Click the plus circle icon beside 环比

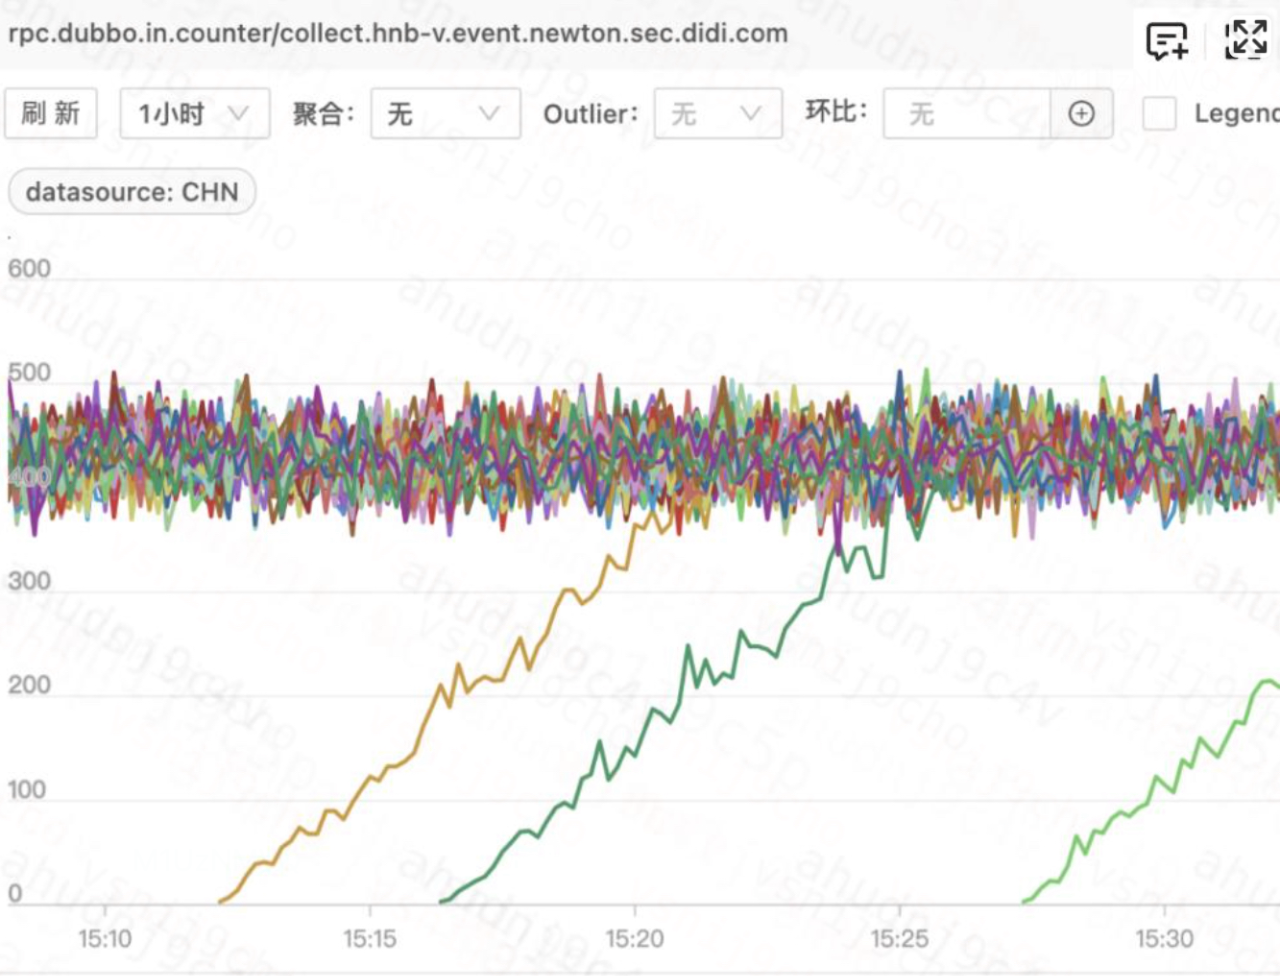[1081, 114]
